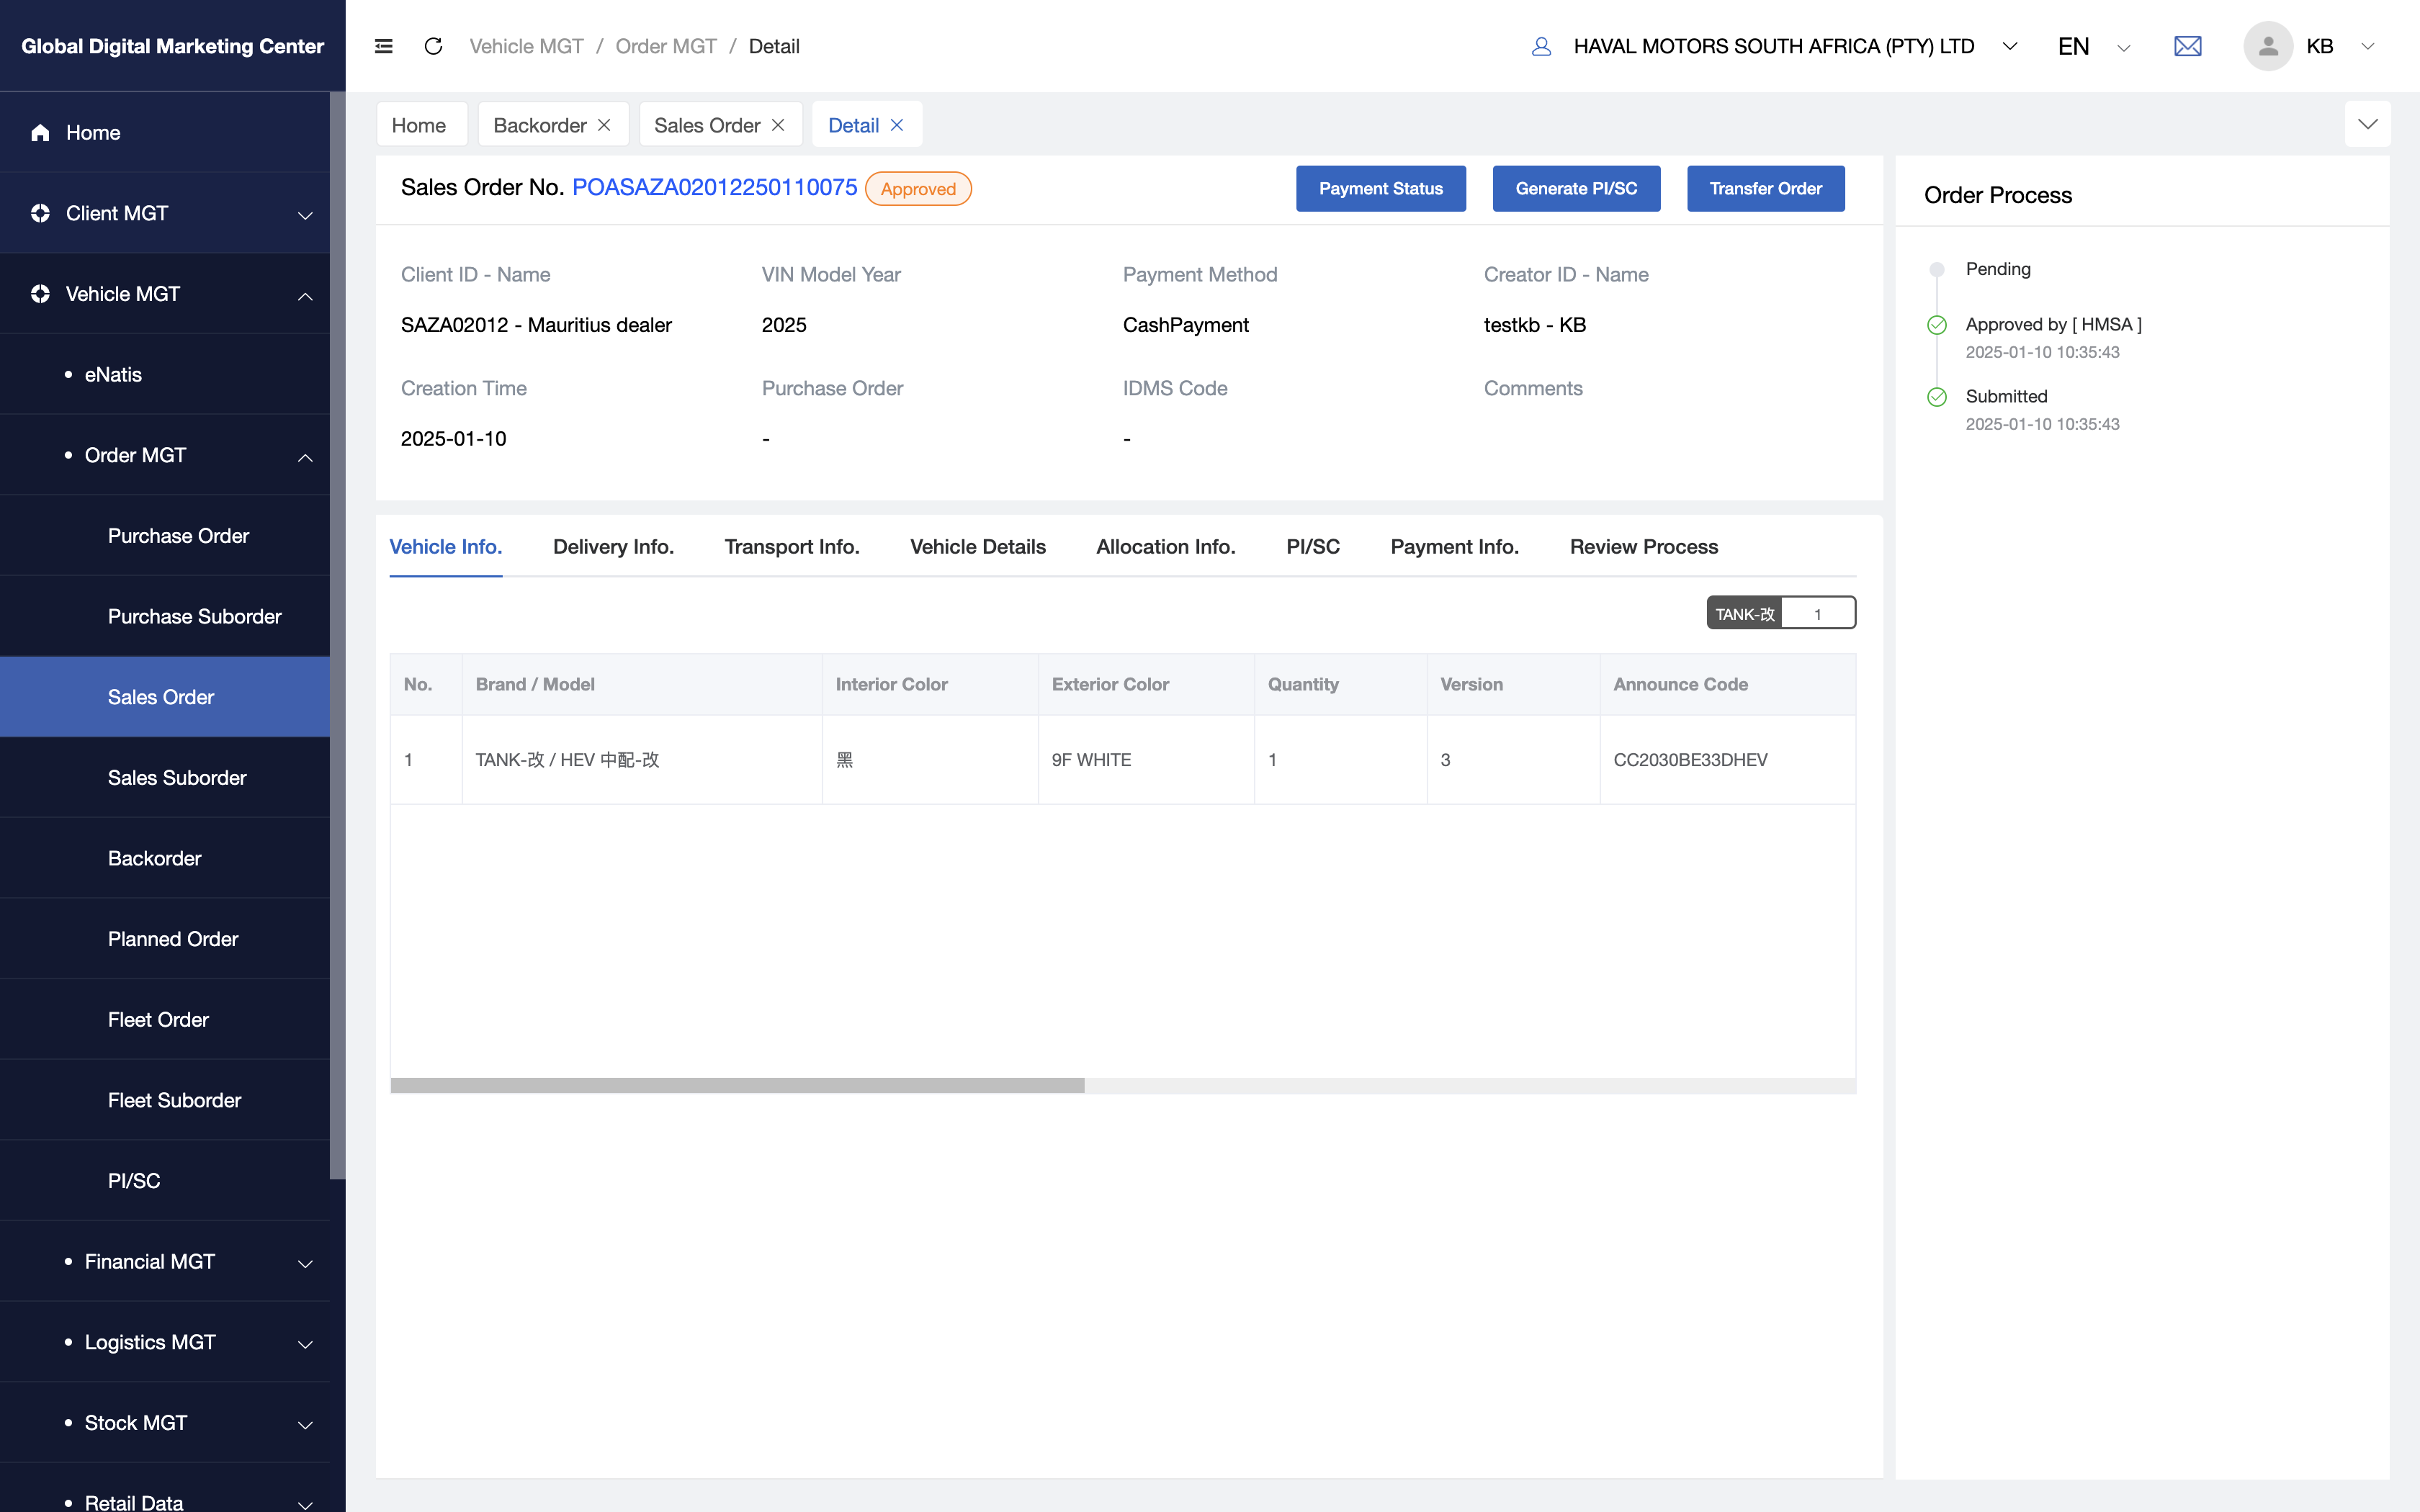The width and height of the screenshot is (2420, 1512).
Task: Switch to the Allocation Info. tab
Action: click(1166, 547)
